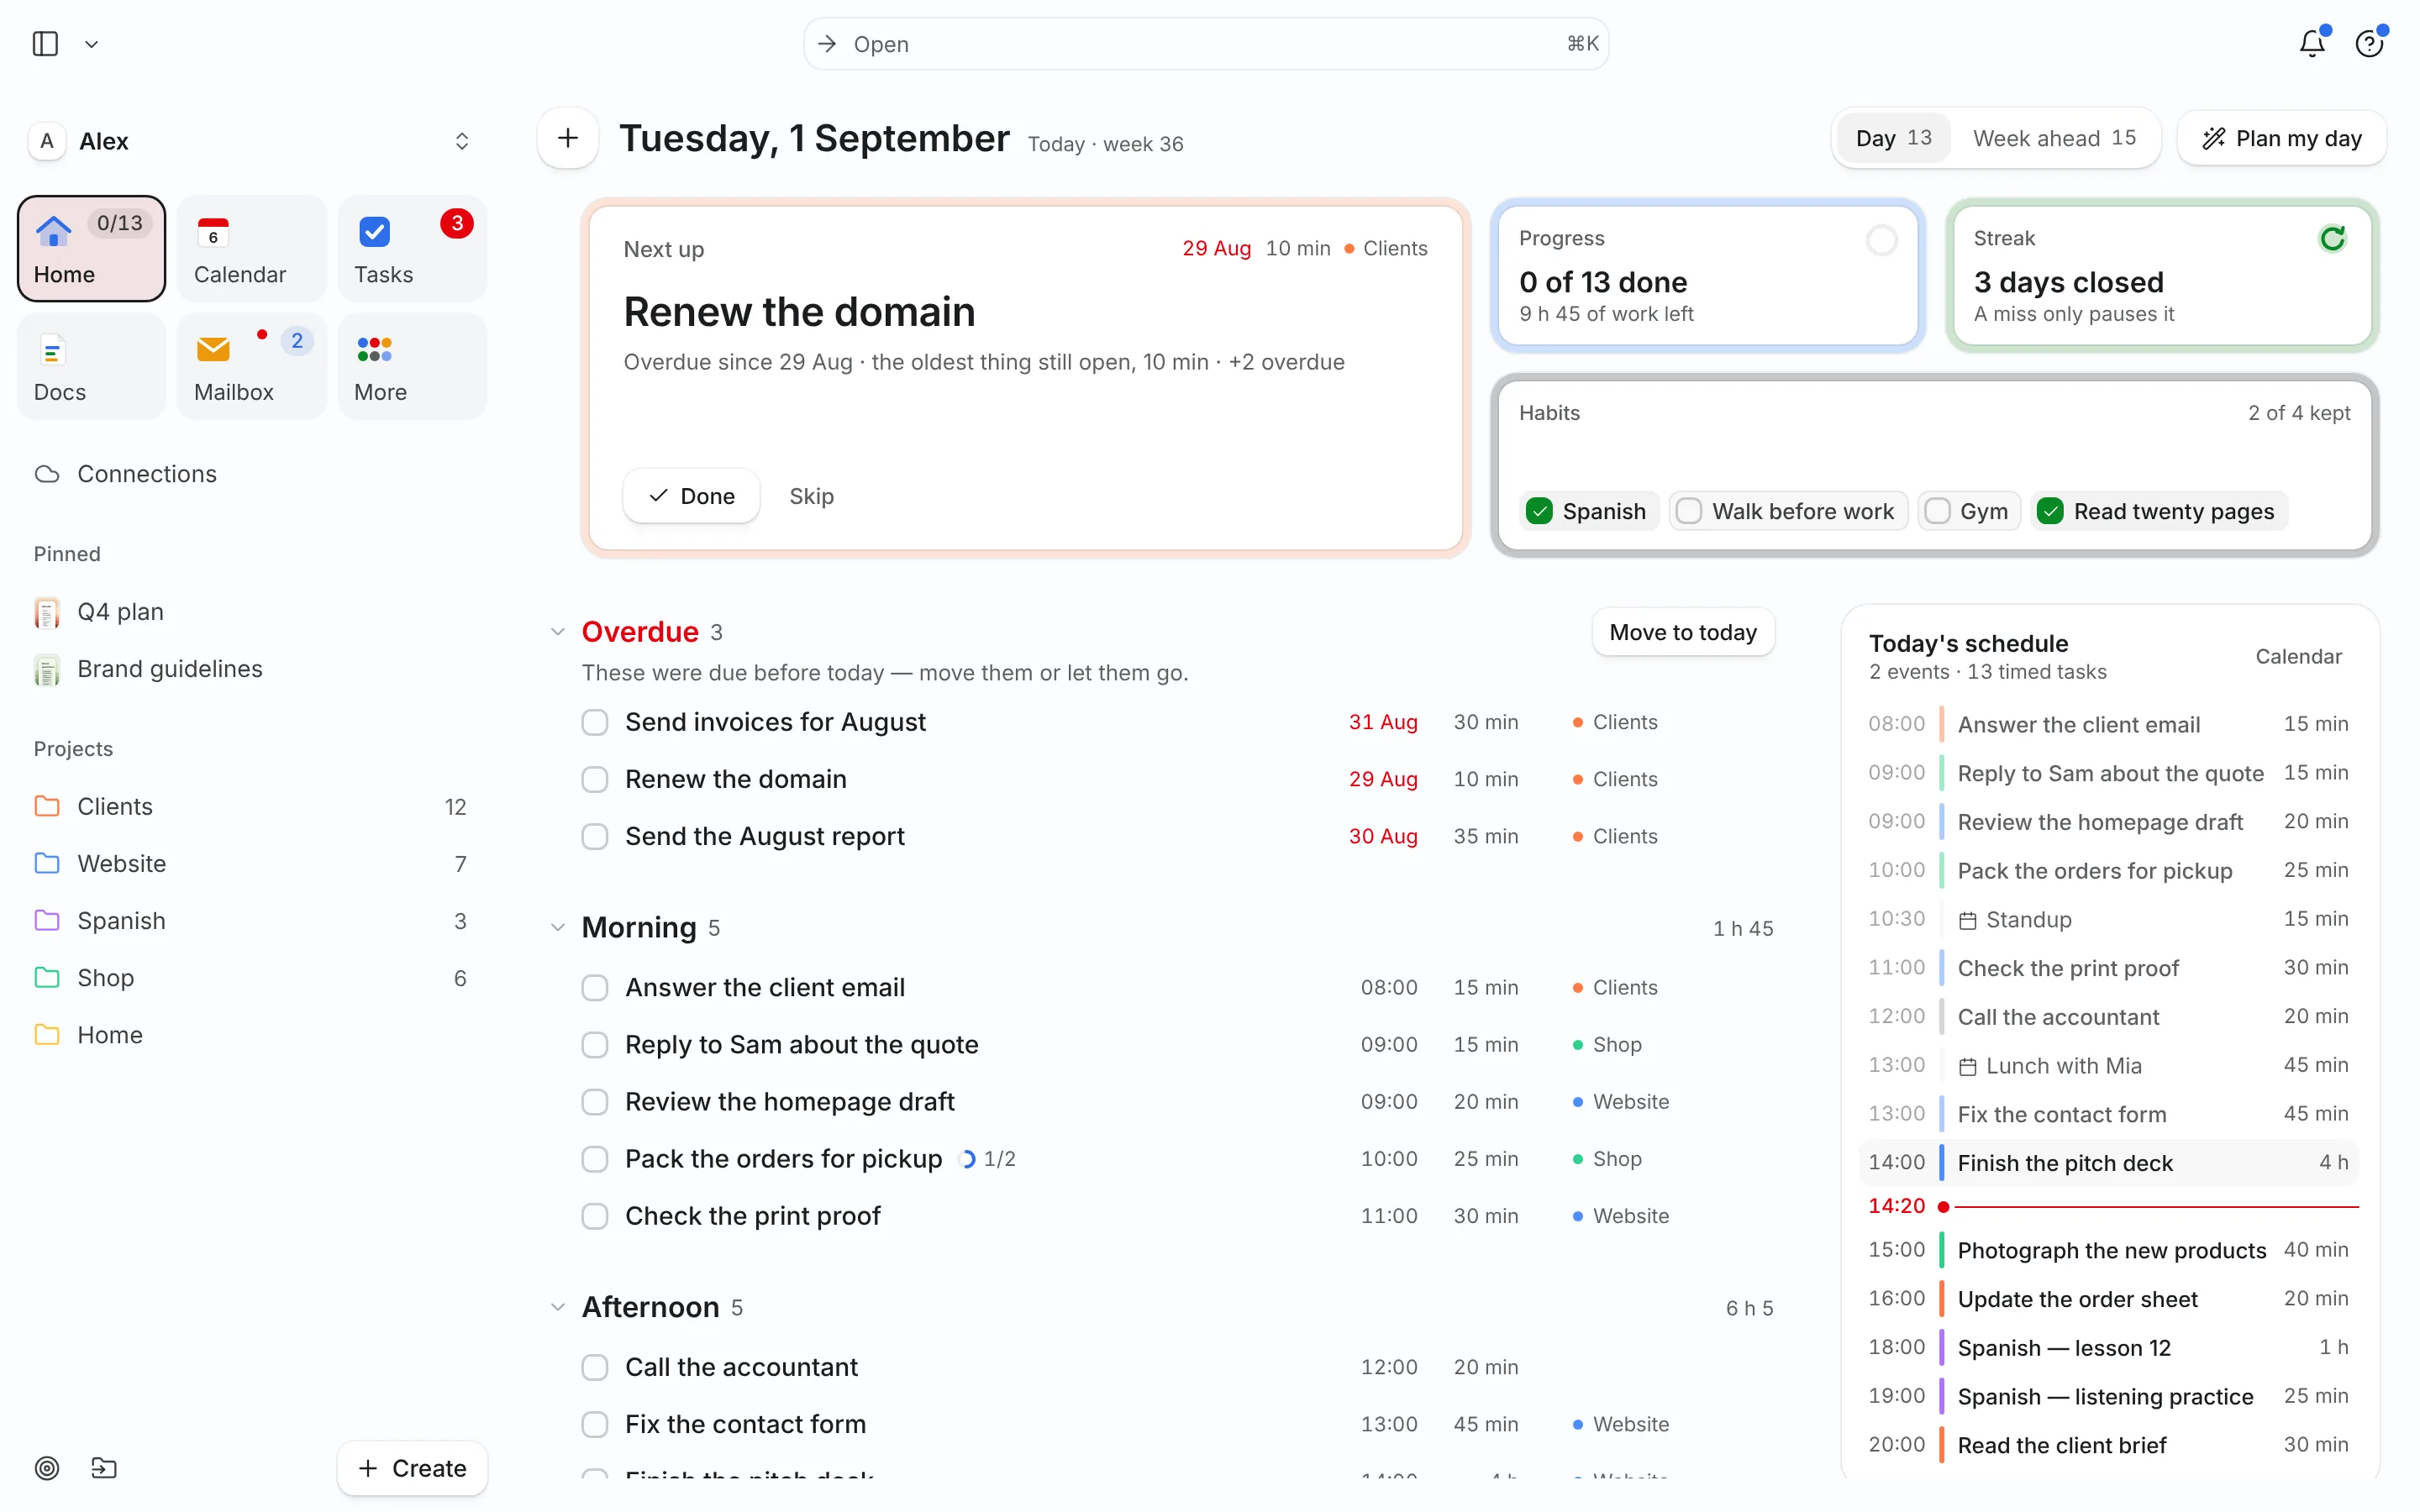Screen dimensions: 2420x1512
Task: Open Connections in the sidebar
Action: pyautogui.click(x=251, y=474)
